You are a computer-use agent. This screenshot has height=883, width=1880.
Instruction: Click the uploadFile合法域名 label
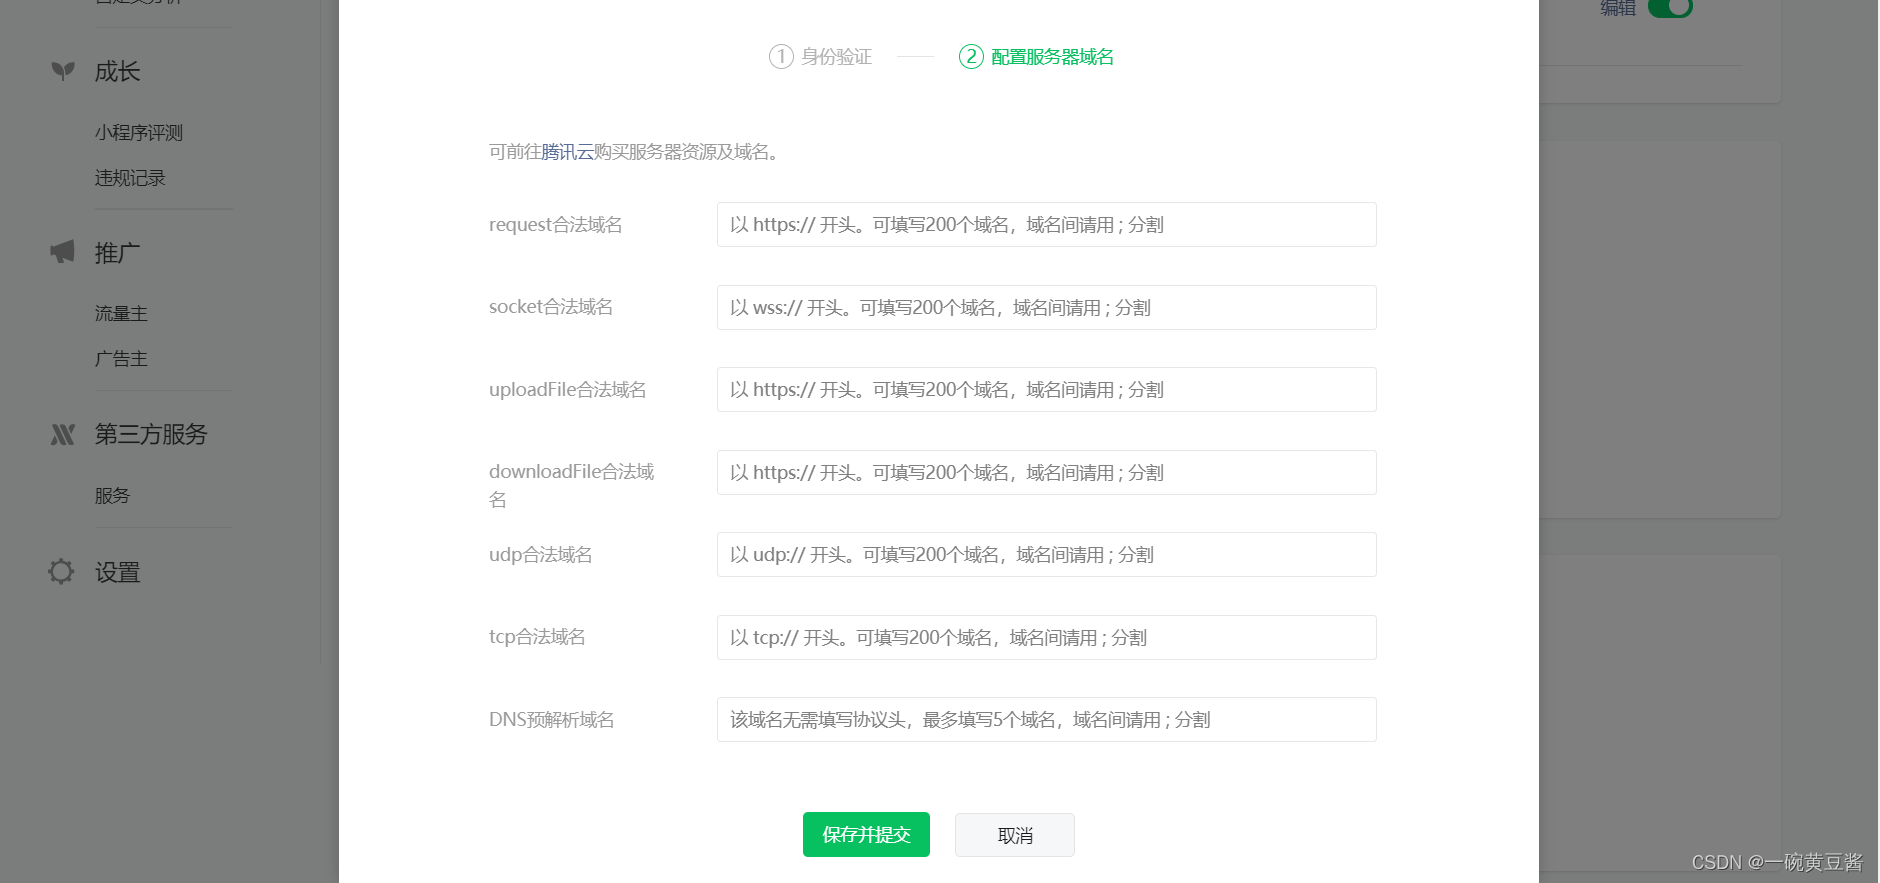[568, 390]
